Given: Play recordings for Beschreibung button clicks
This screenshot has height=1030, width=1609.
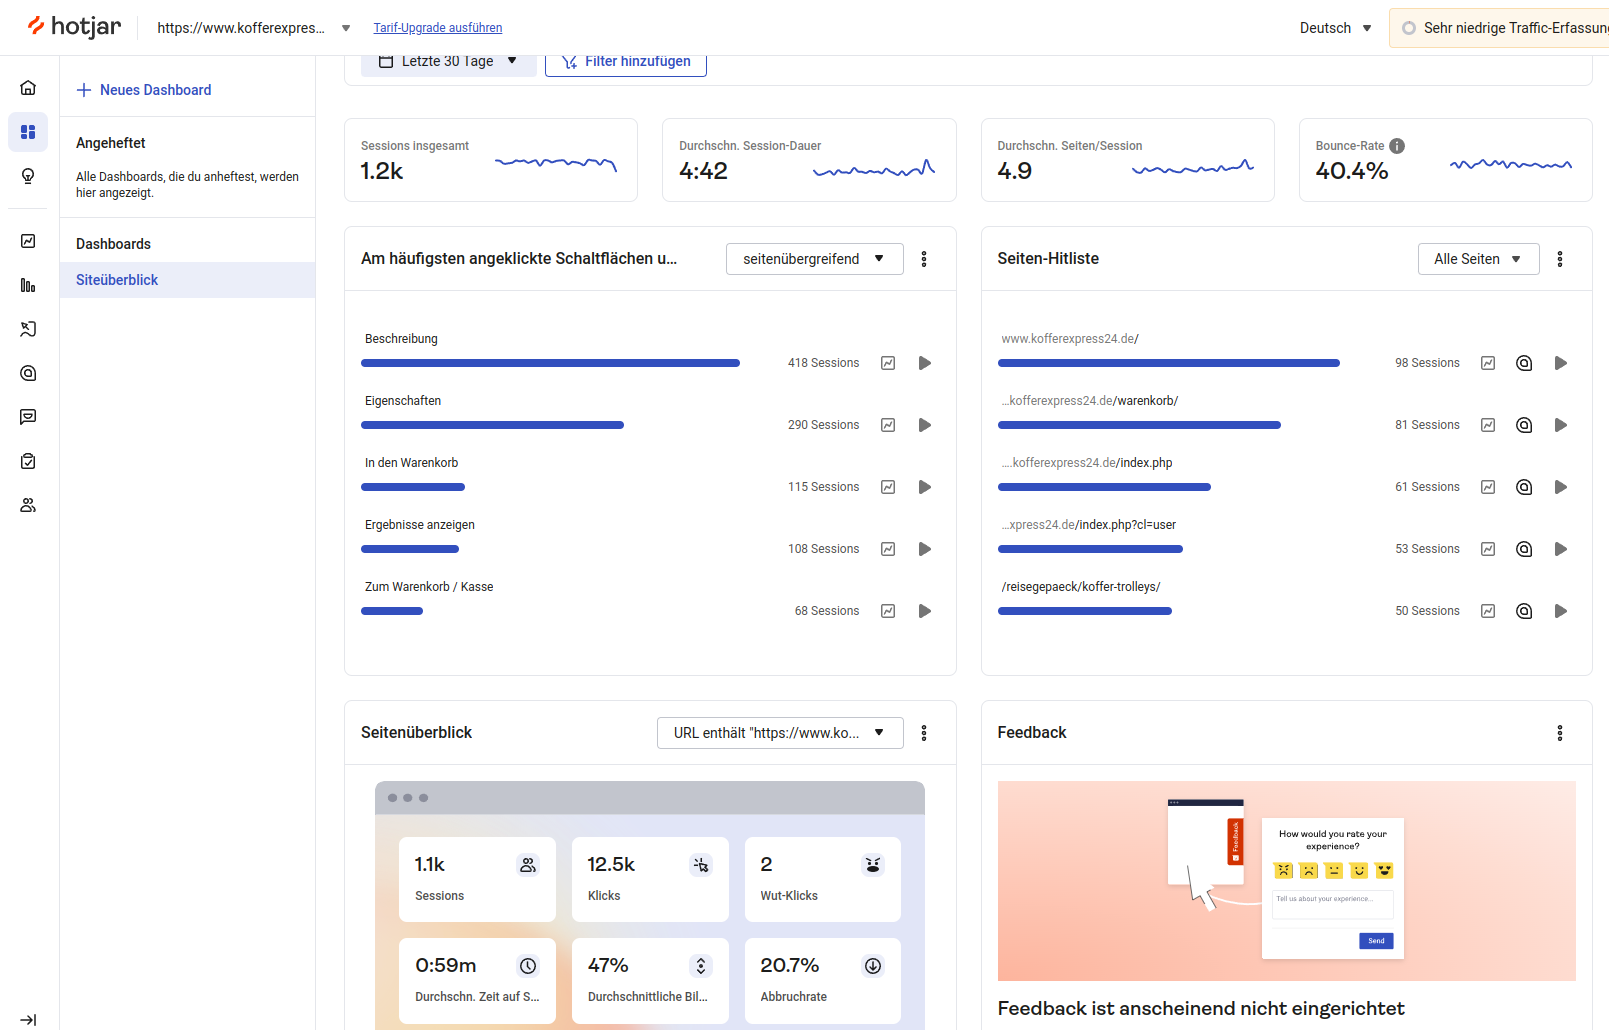Looking at the screenshot, I should (x=925, y=363).
